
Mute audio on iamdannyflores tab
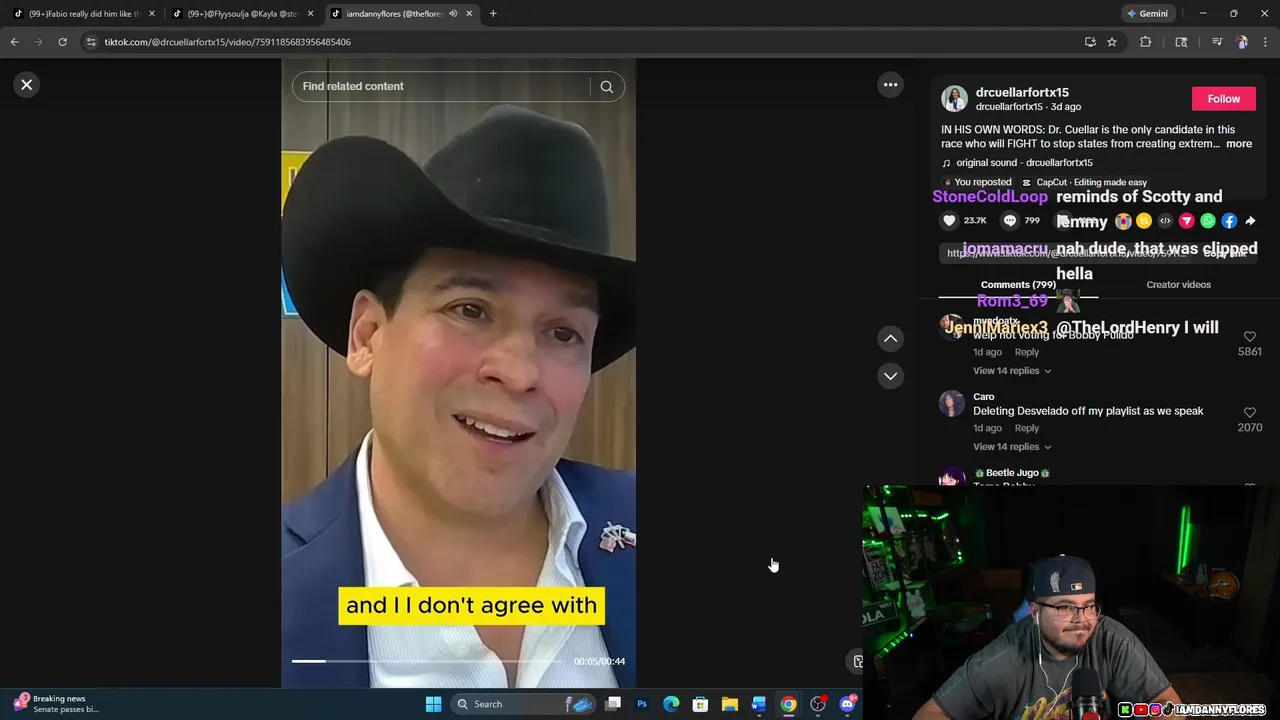click(453, 14)
